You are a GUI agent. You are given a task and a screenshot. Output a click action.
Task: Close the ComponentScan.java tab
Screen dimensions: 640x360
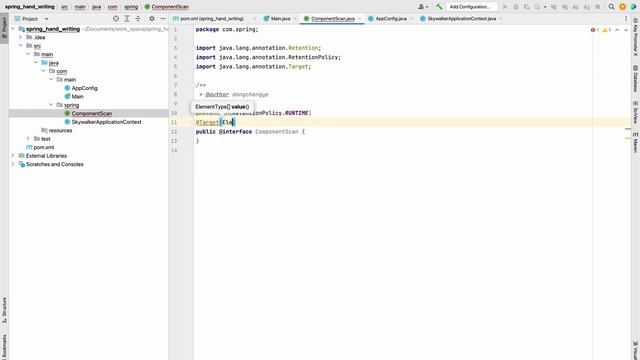pyautogui.click(x=359, y=19)
